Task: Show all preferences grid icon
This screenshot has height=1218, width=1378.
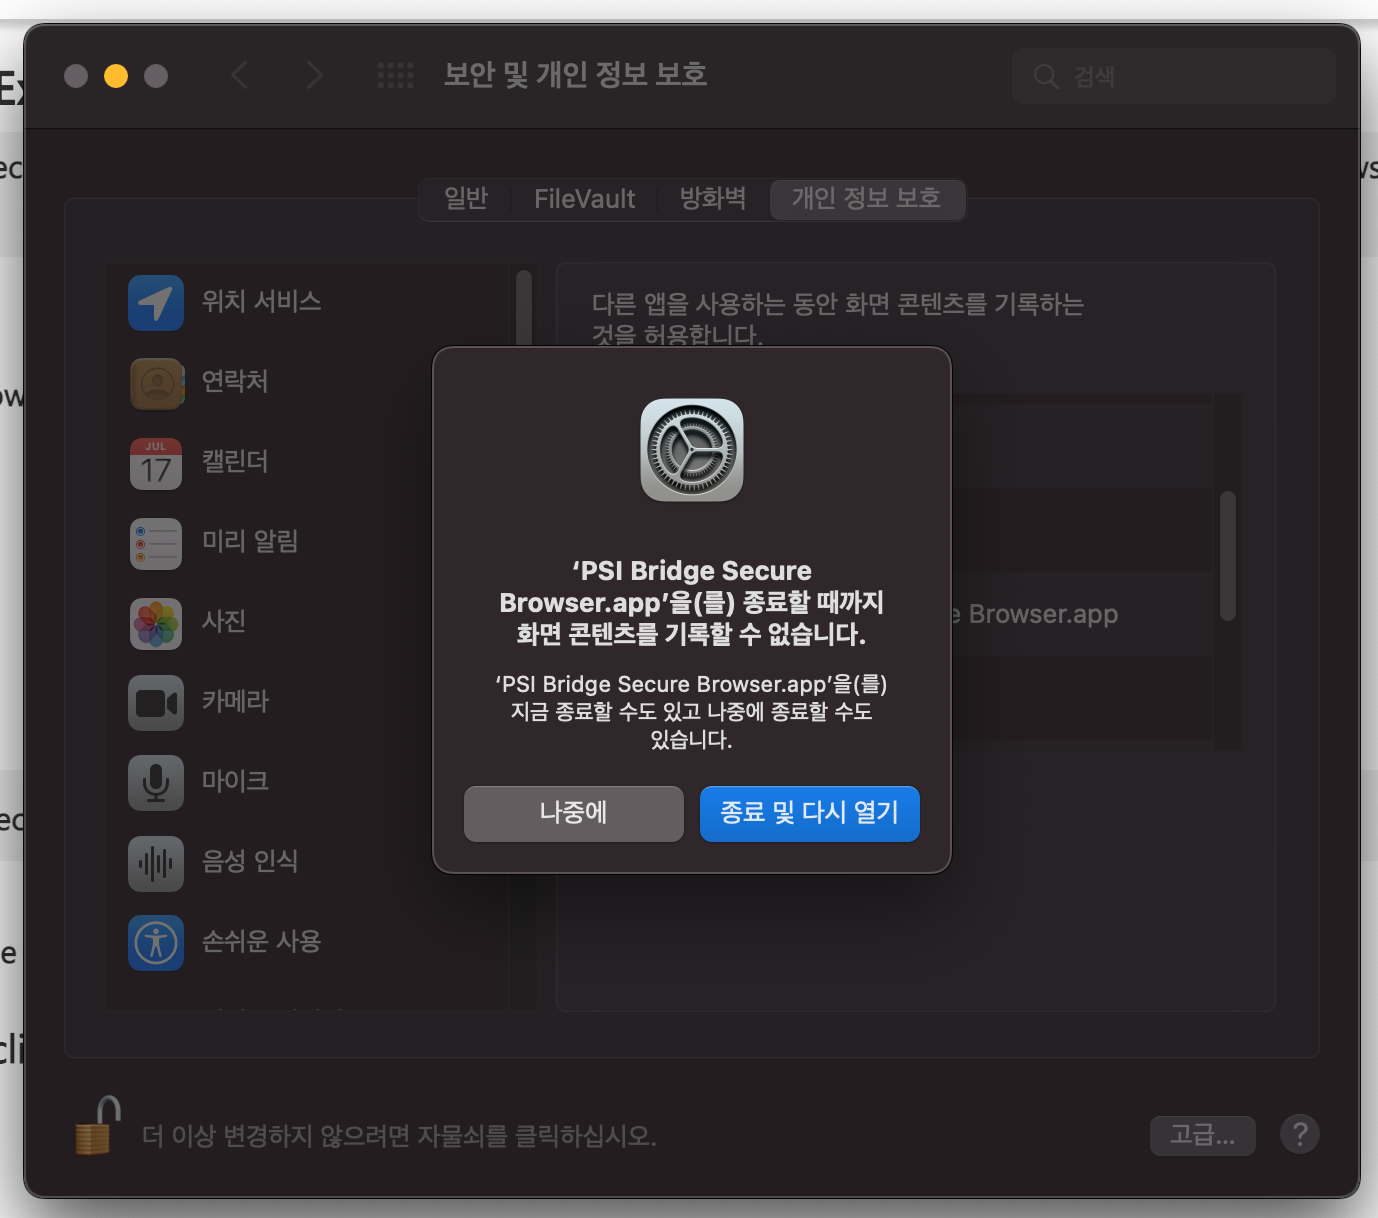Action: 395,75
